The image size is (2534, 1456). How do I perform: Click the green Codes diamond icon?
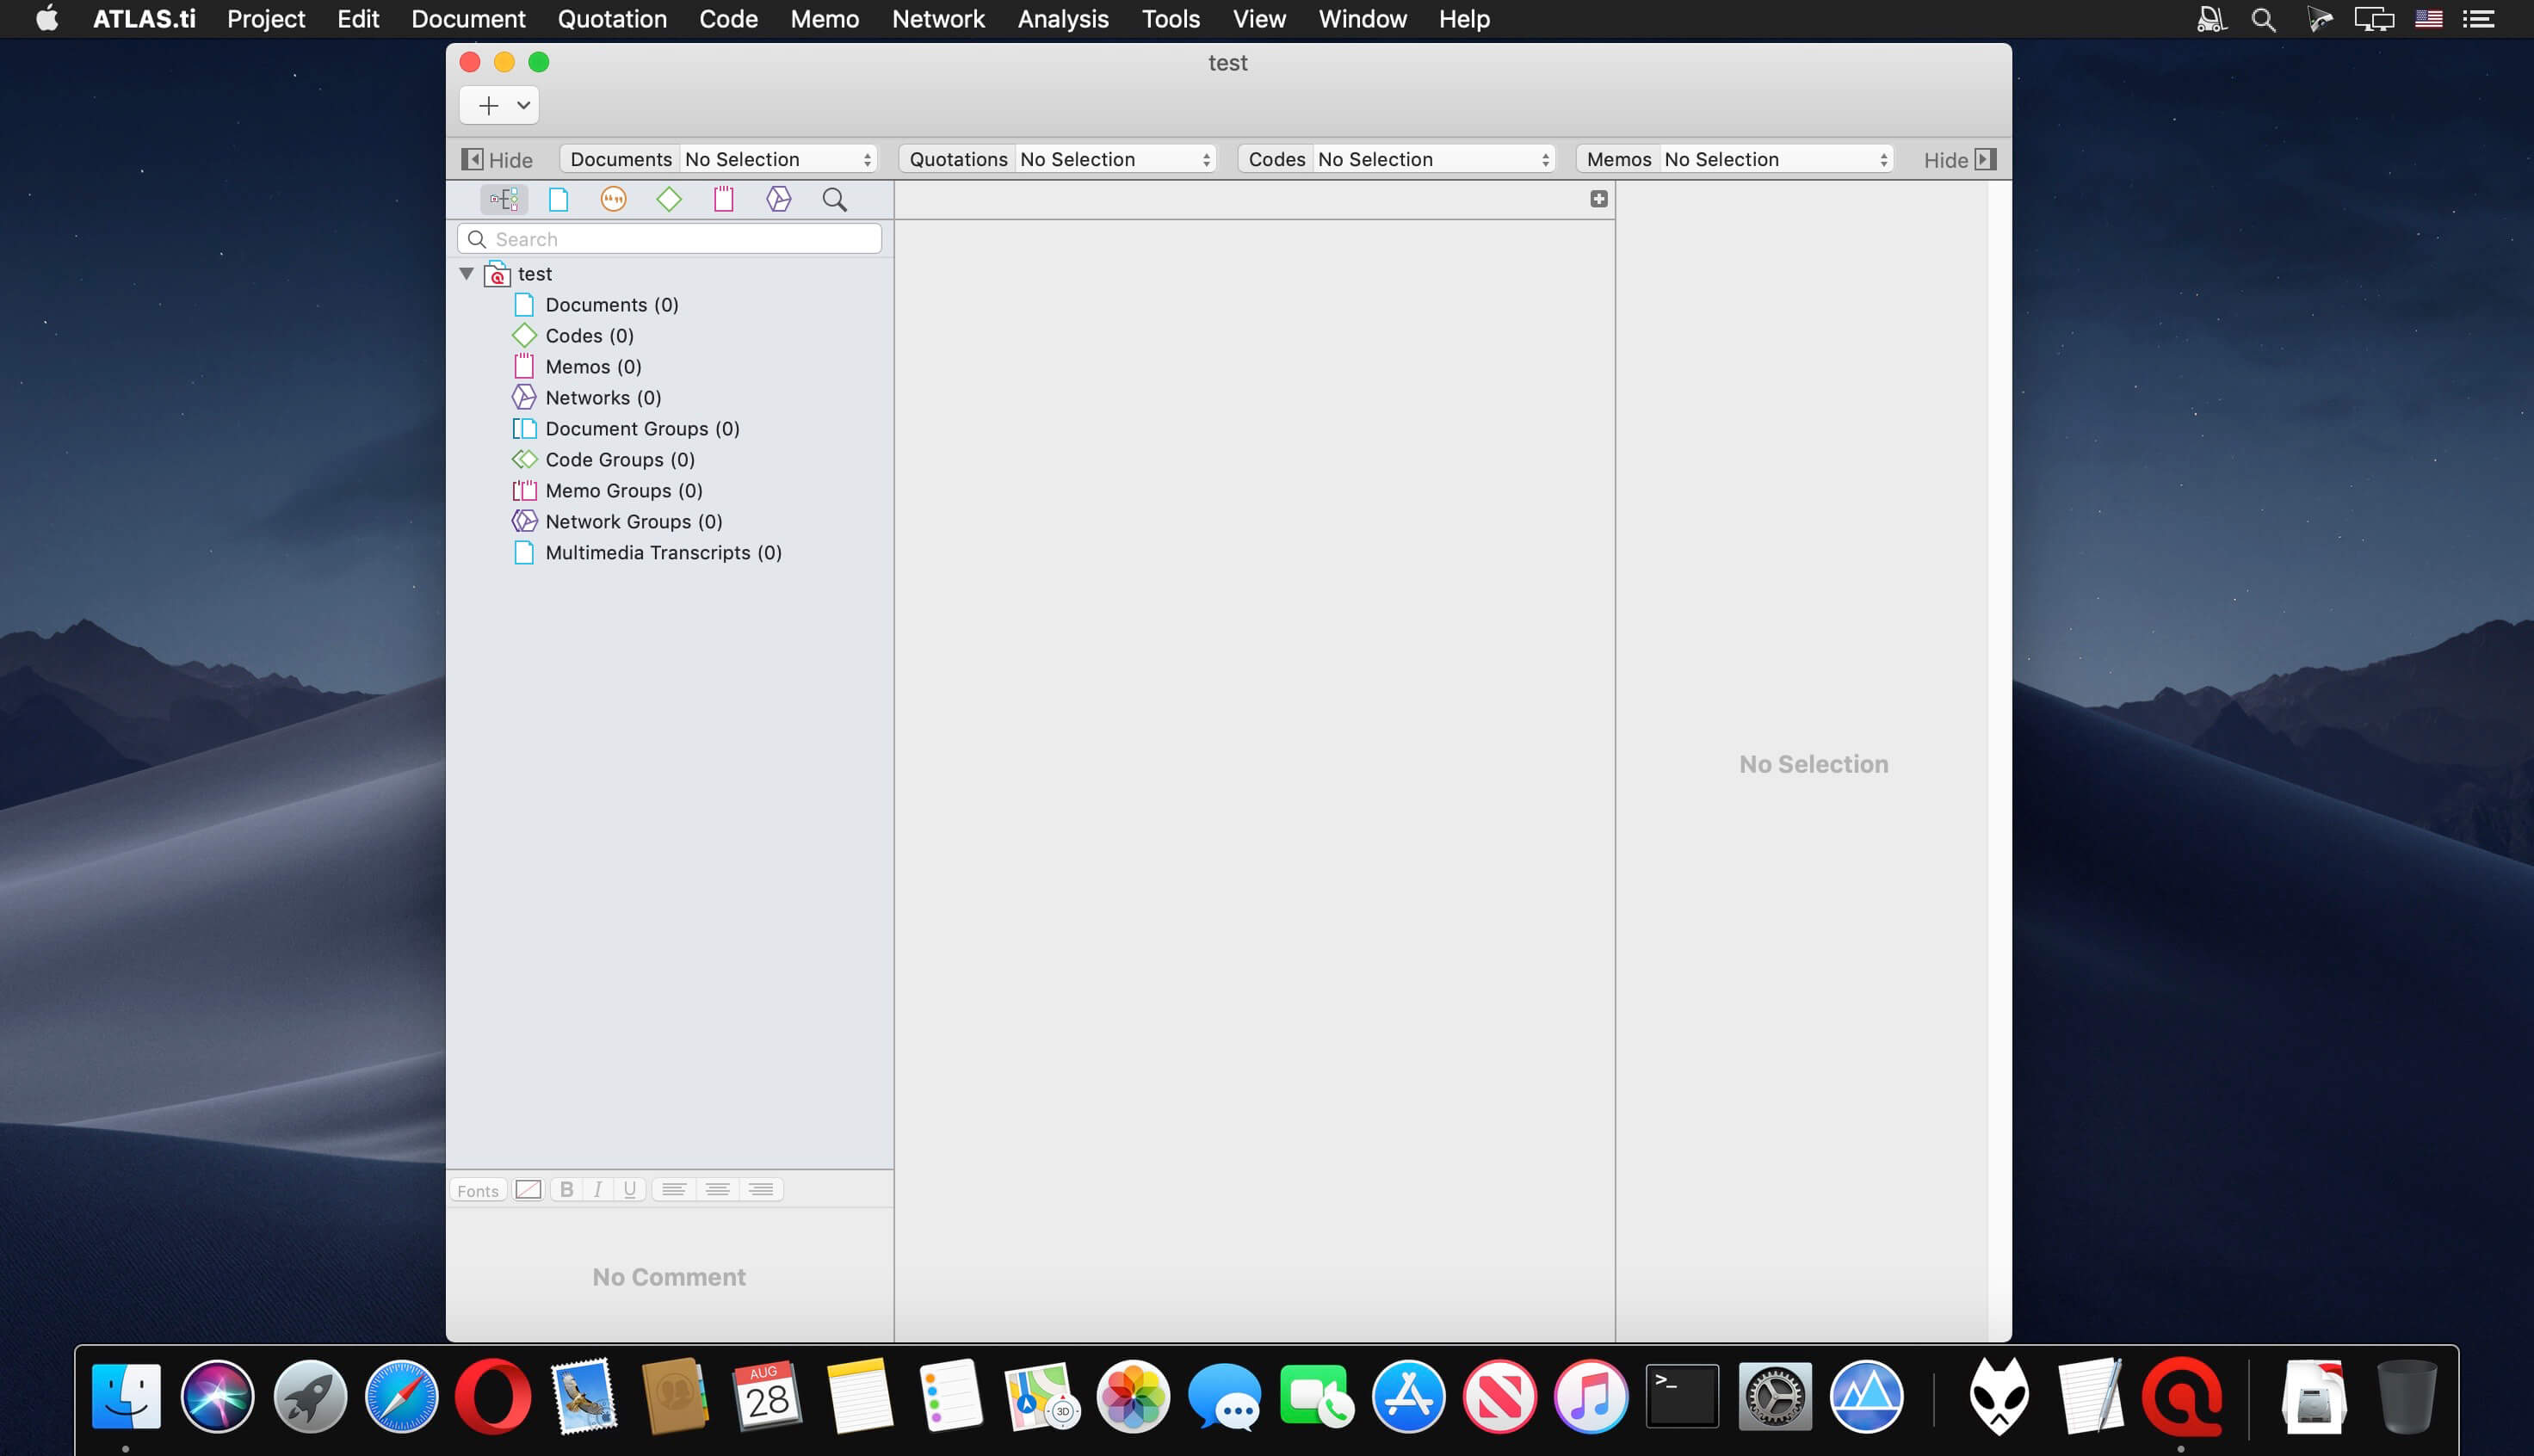pyautogui.click(x=669, y=199)
